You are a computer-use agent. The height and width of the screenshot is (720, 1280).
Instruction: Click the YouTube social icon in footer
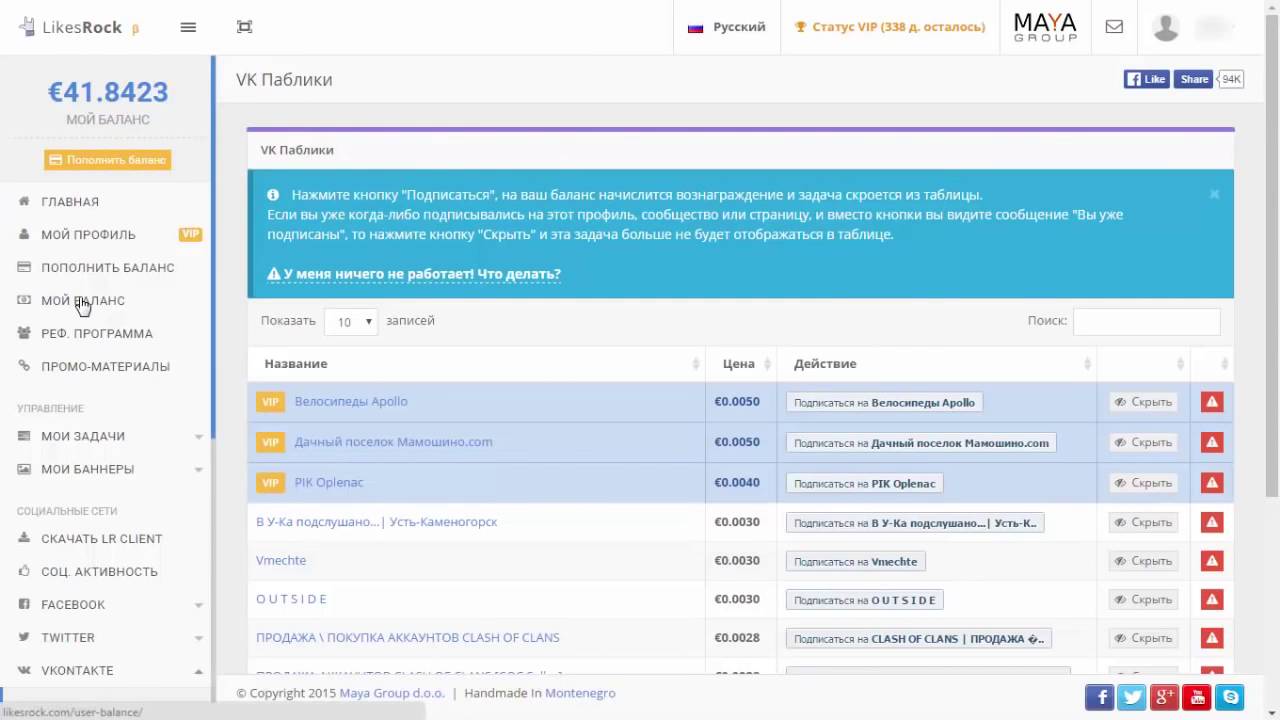pyautogui.click(x=1197, y=697)
